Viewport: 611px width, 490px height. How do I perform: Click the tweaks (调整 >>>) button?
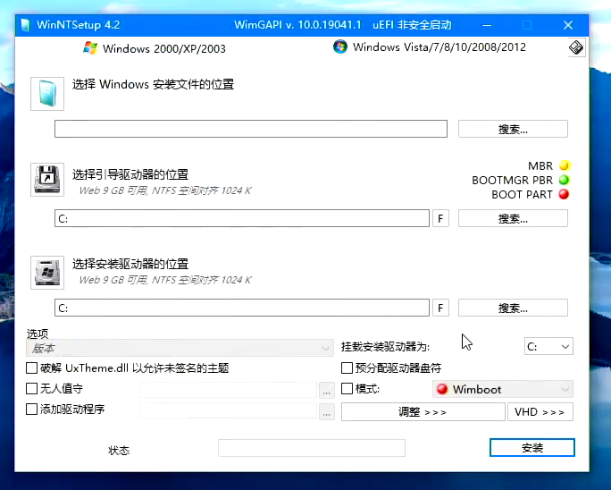pyautogui.click(x=423, y=412)
